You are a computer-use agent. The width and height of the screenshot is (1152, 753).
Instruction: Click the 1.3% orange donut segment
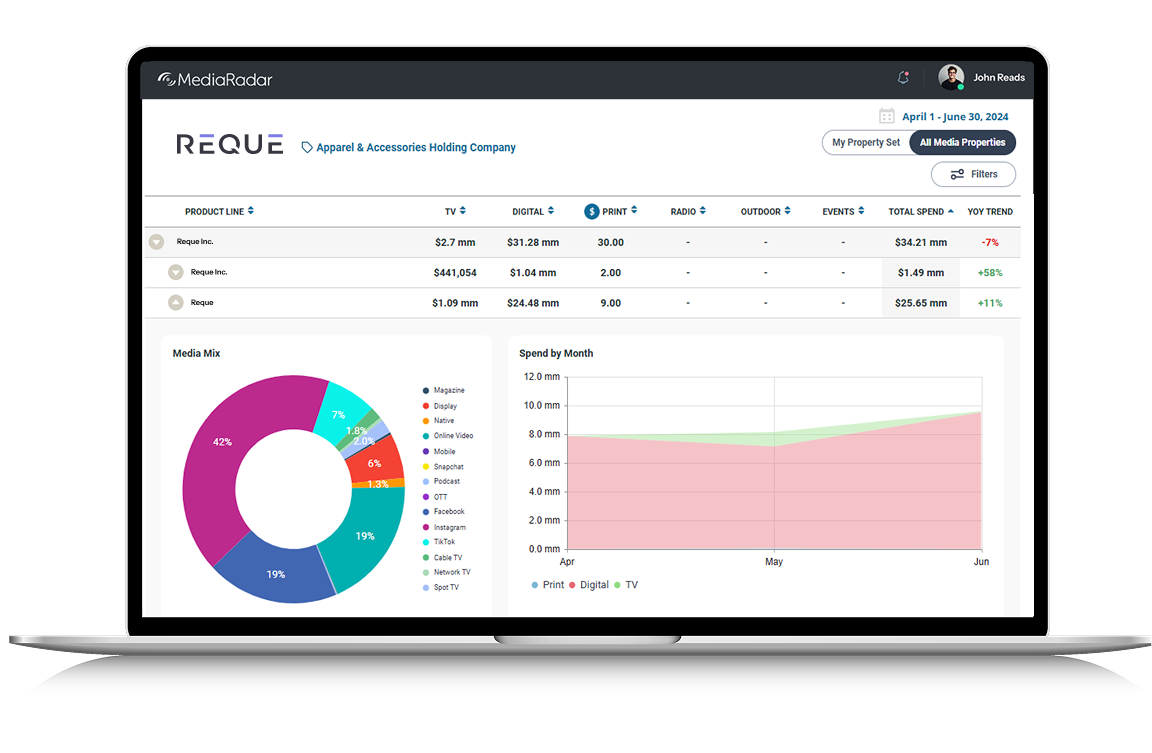[378, 483]
